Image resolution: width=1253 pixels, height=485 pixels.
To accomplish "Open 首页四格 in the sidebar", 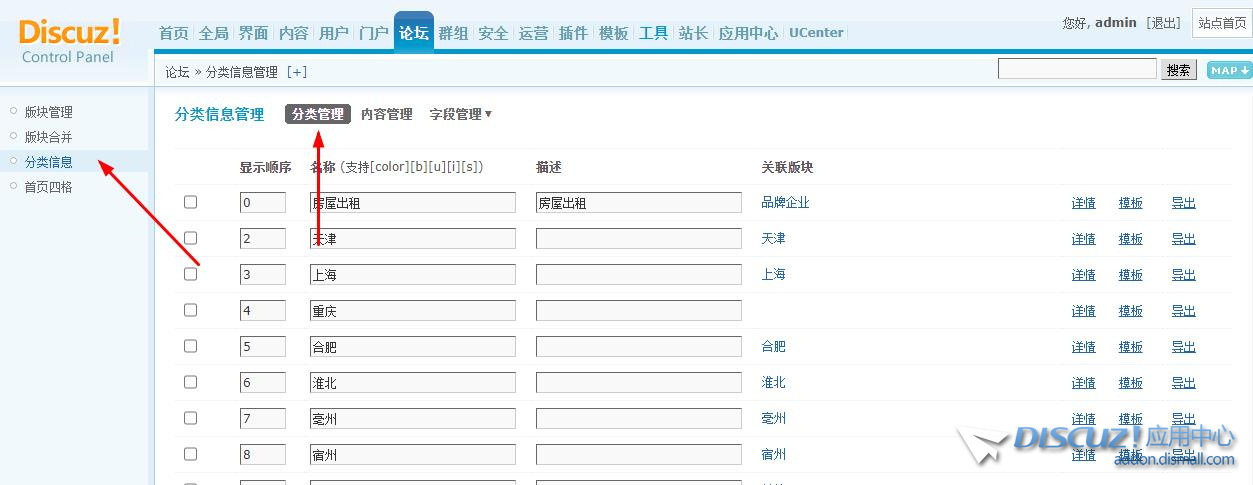I will 49,187.
